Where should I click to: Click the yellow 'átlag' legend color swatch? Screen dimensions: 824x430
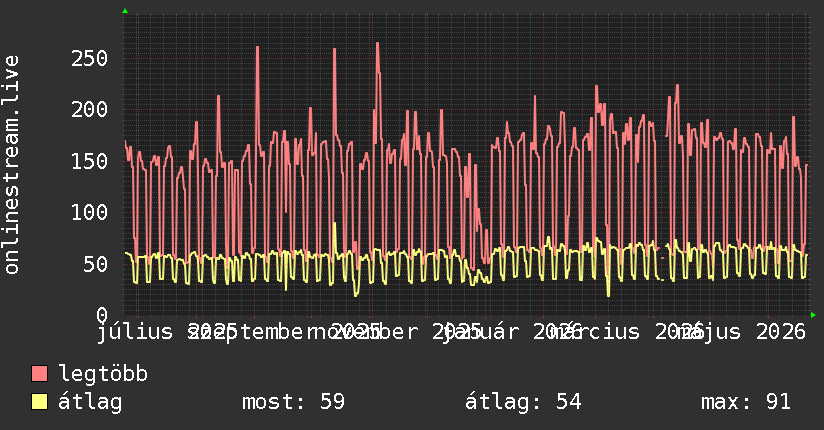point(39,401)
